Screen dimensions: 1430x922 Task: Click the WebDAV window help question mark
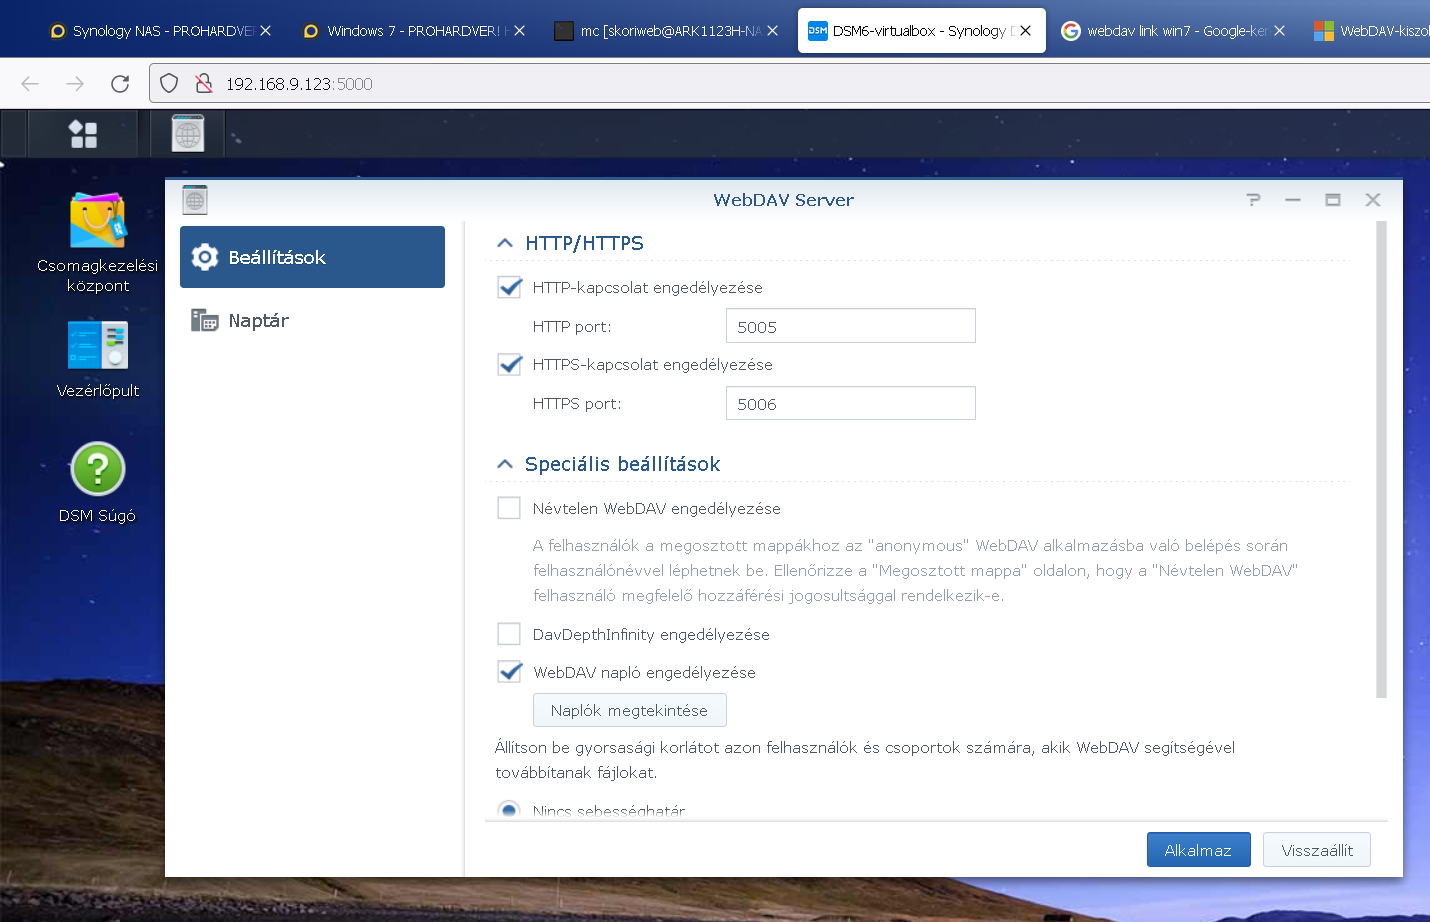pos(1254,200)
